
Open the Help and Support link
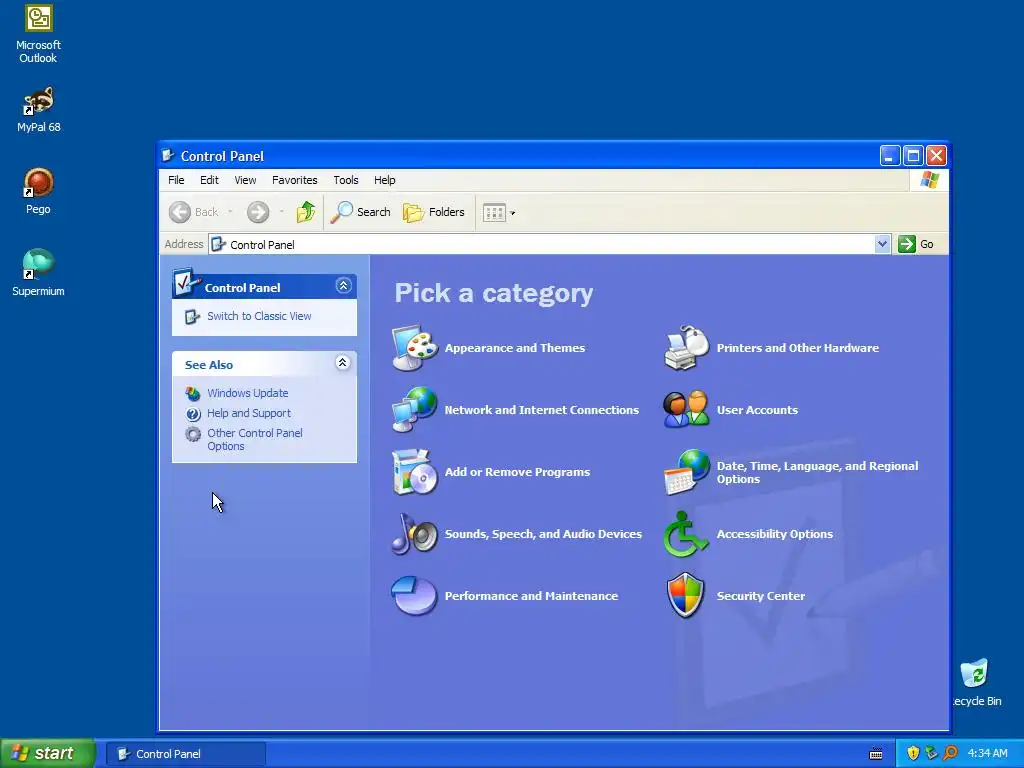[x=249, y=413]
